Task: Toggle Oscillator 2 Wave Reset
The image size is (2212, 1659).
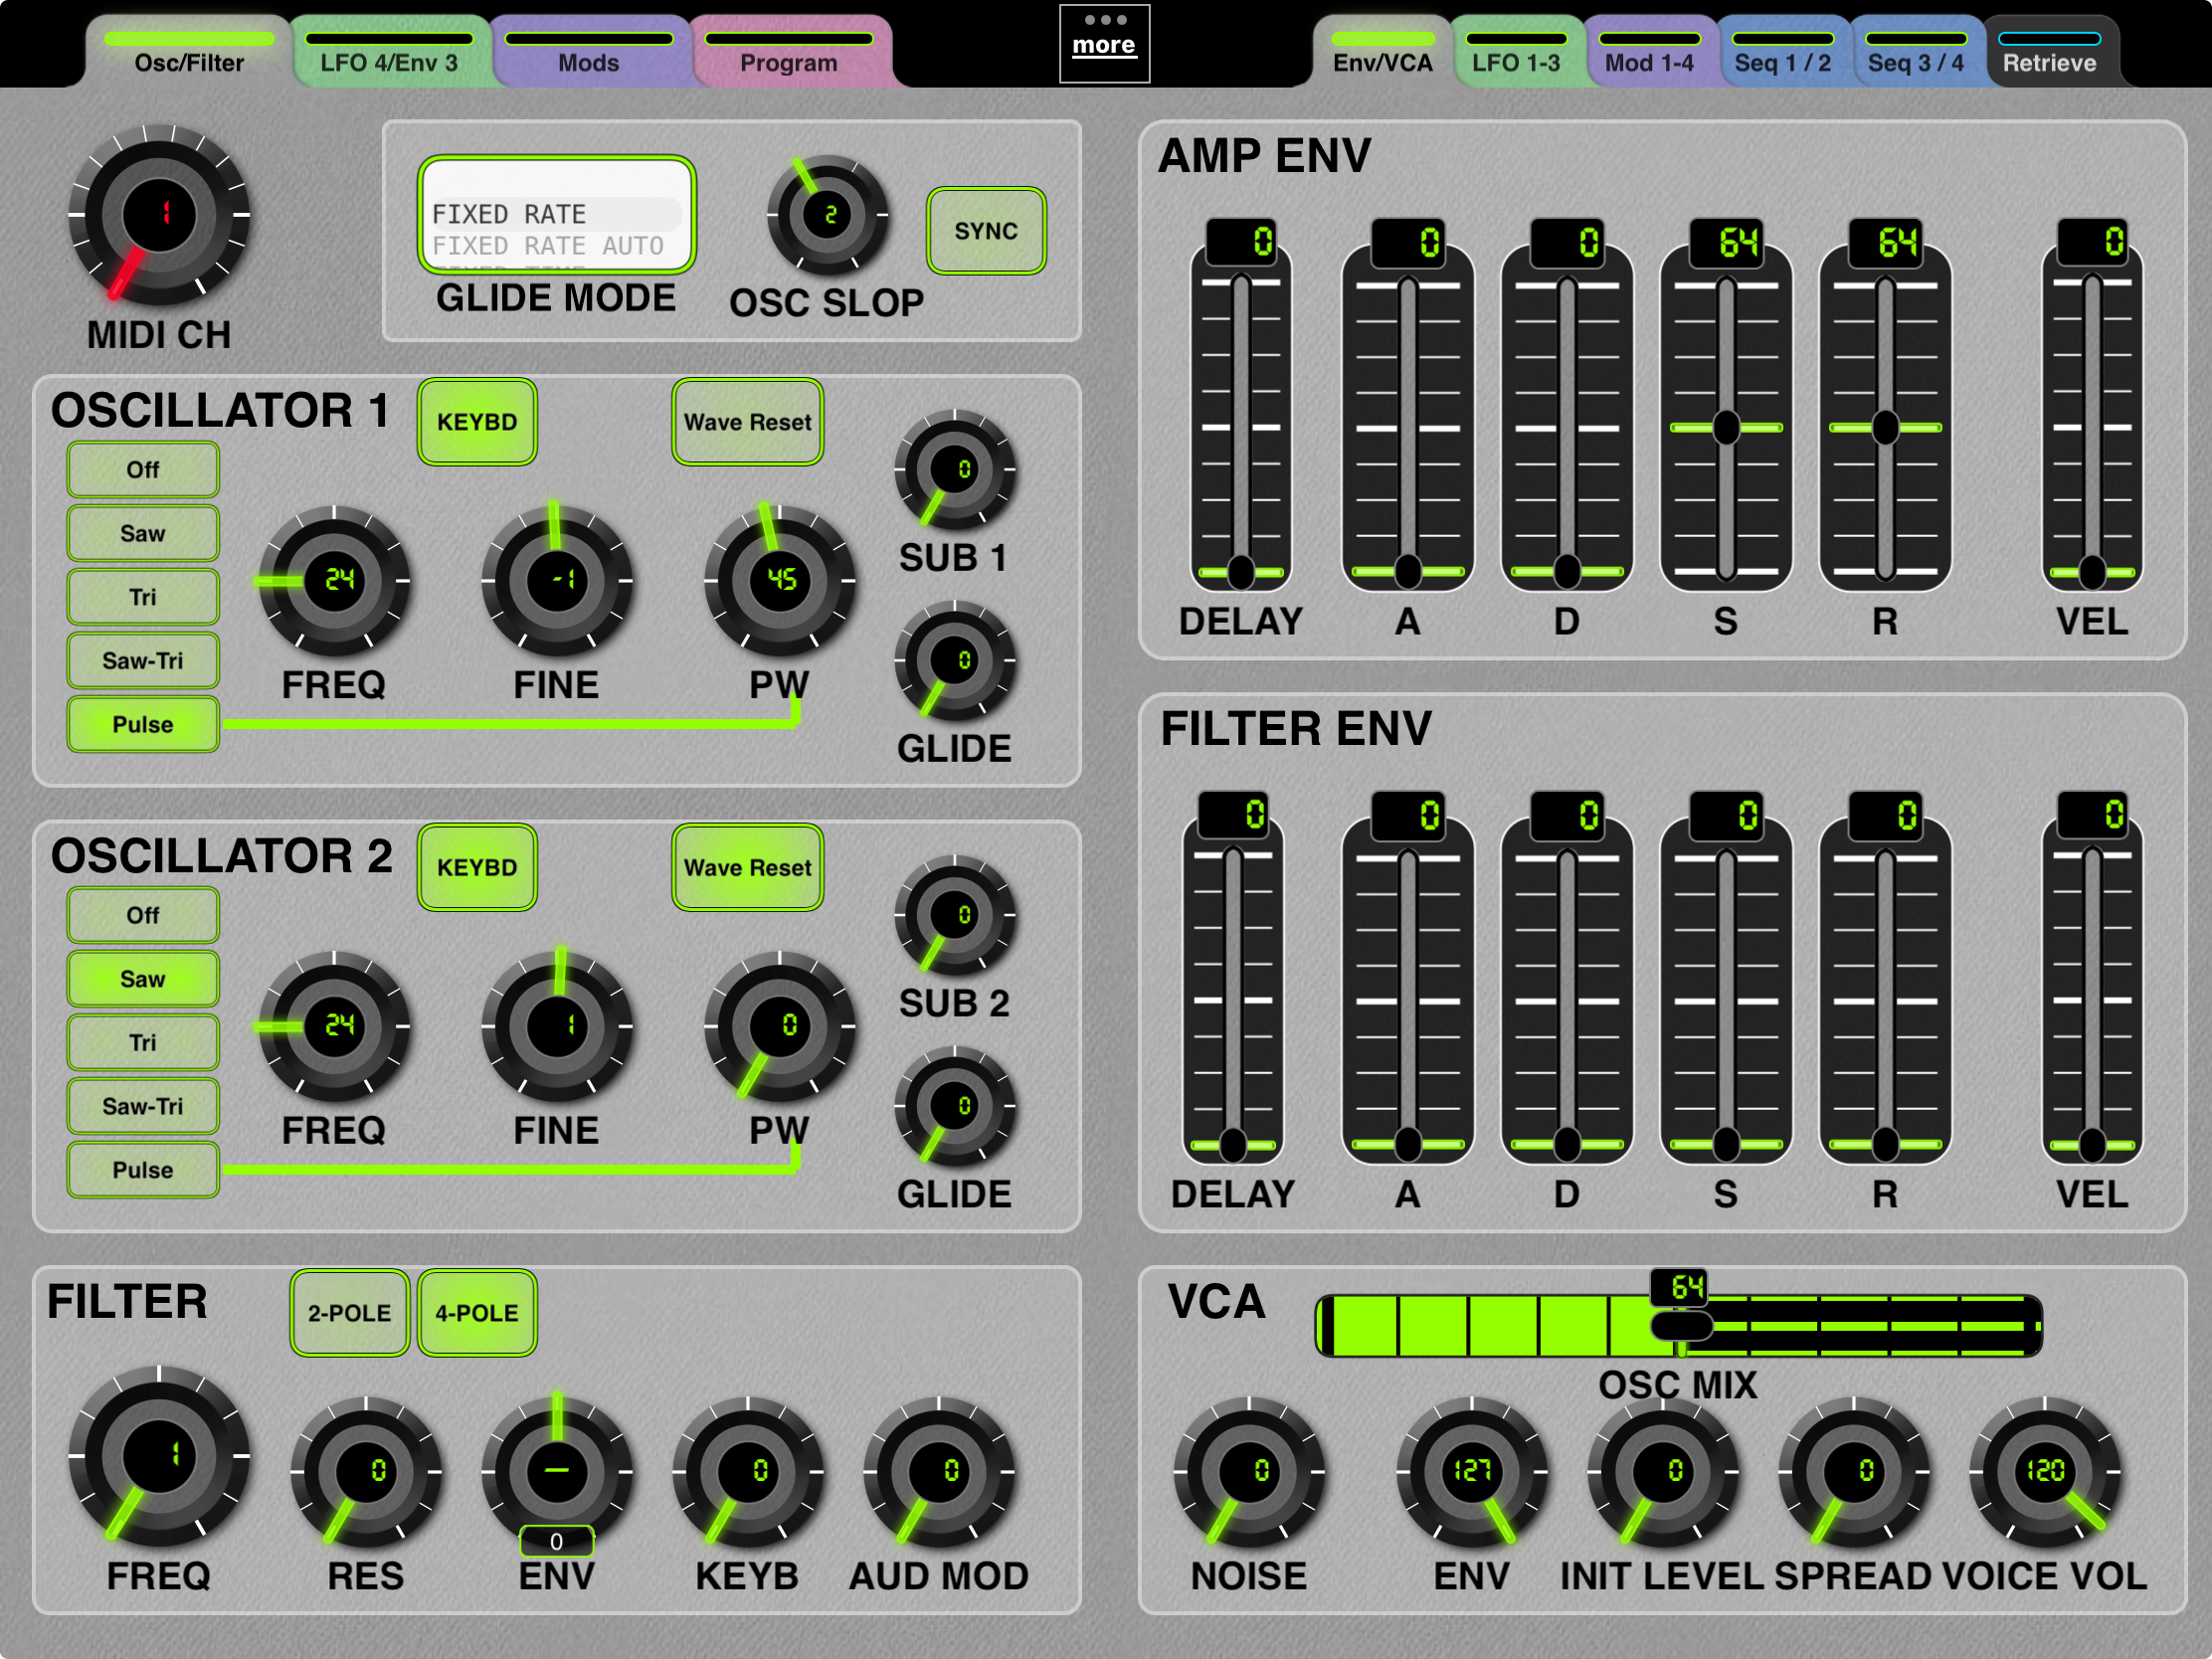Action: pos(748,868)
